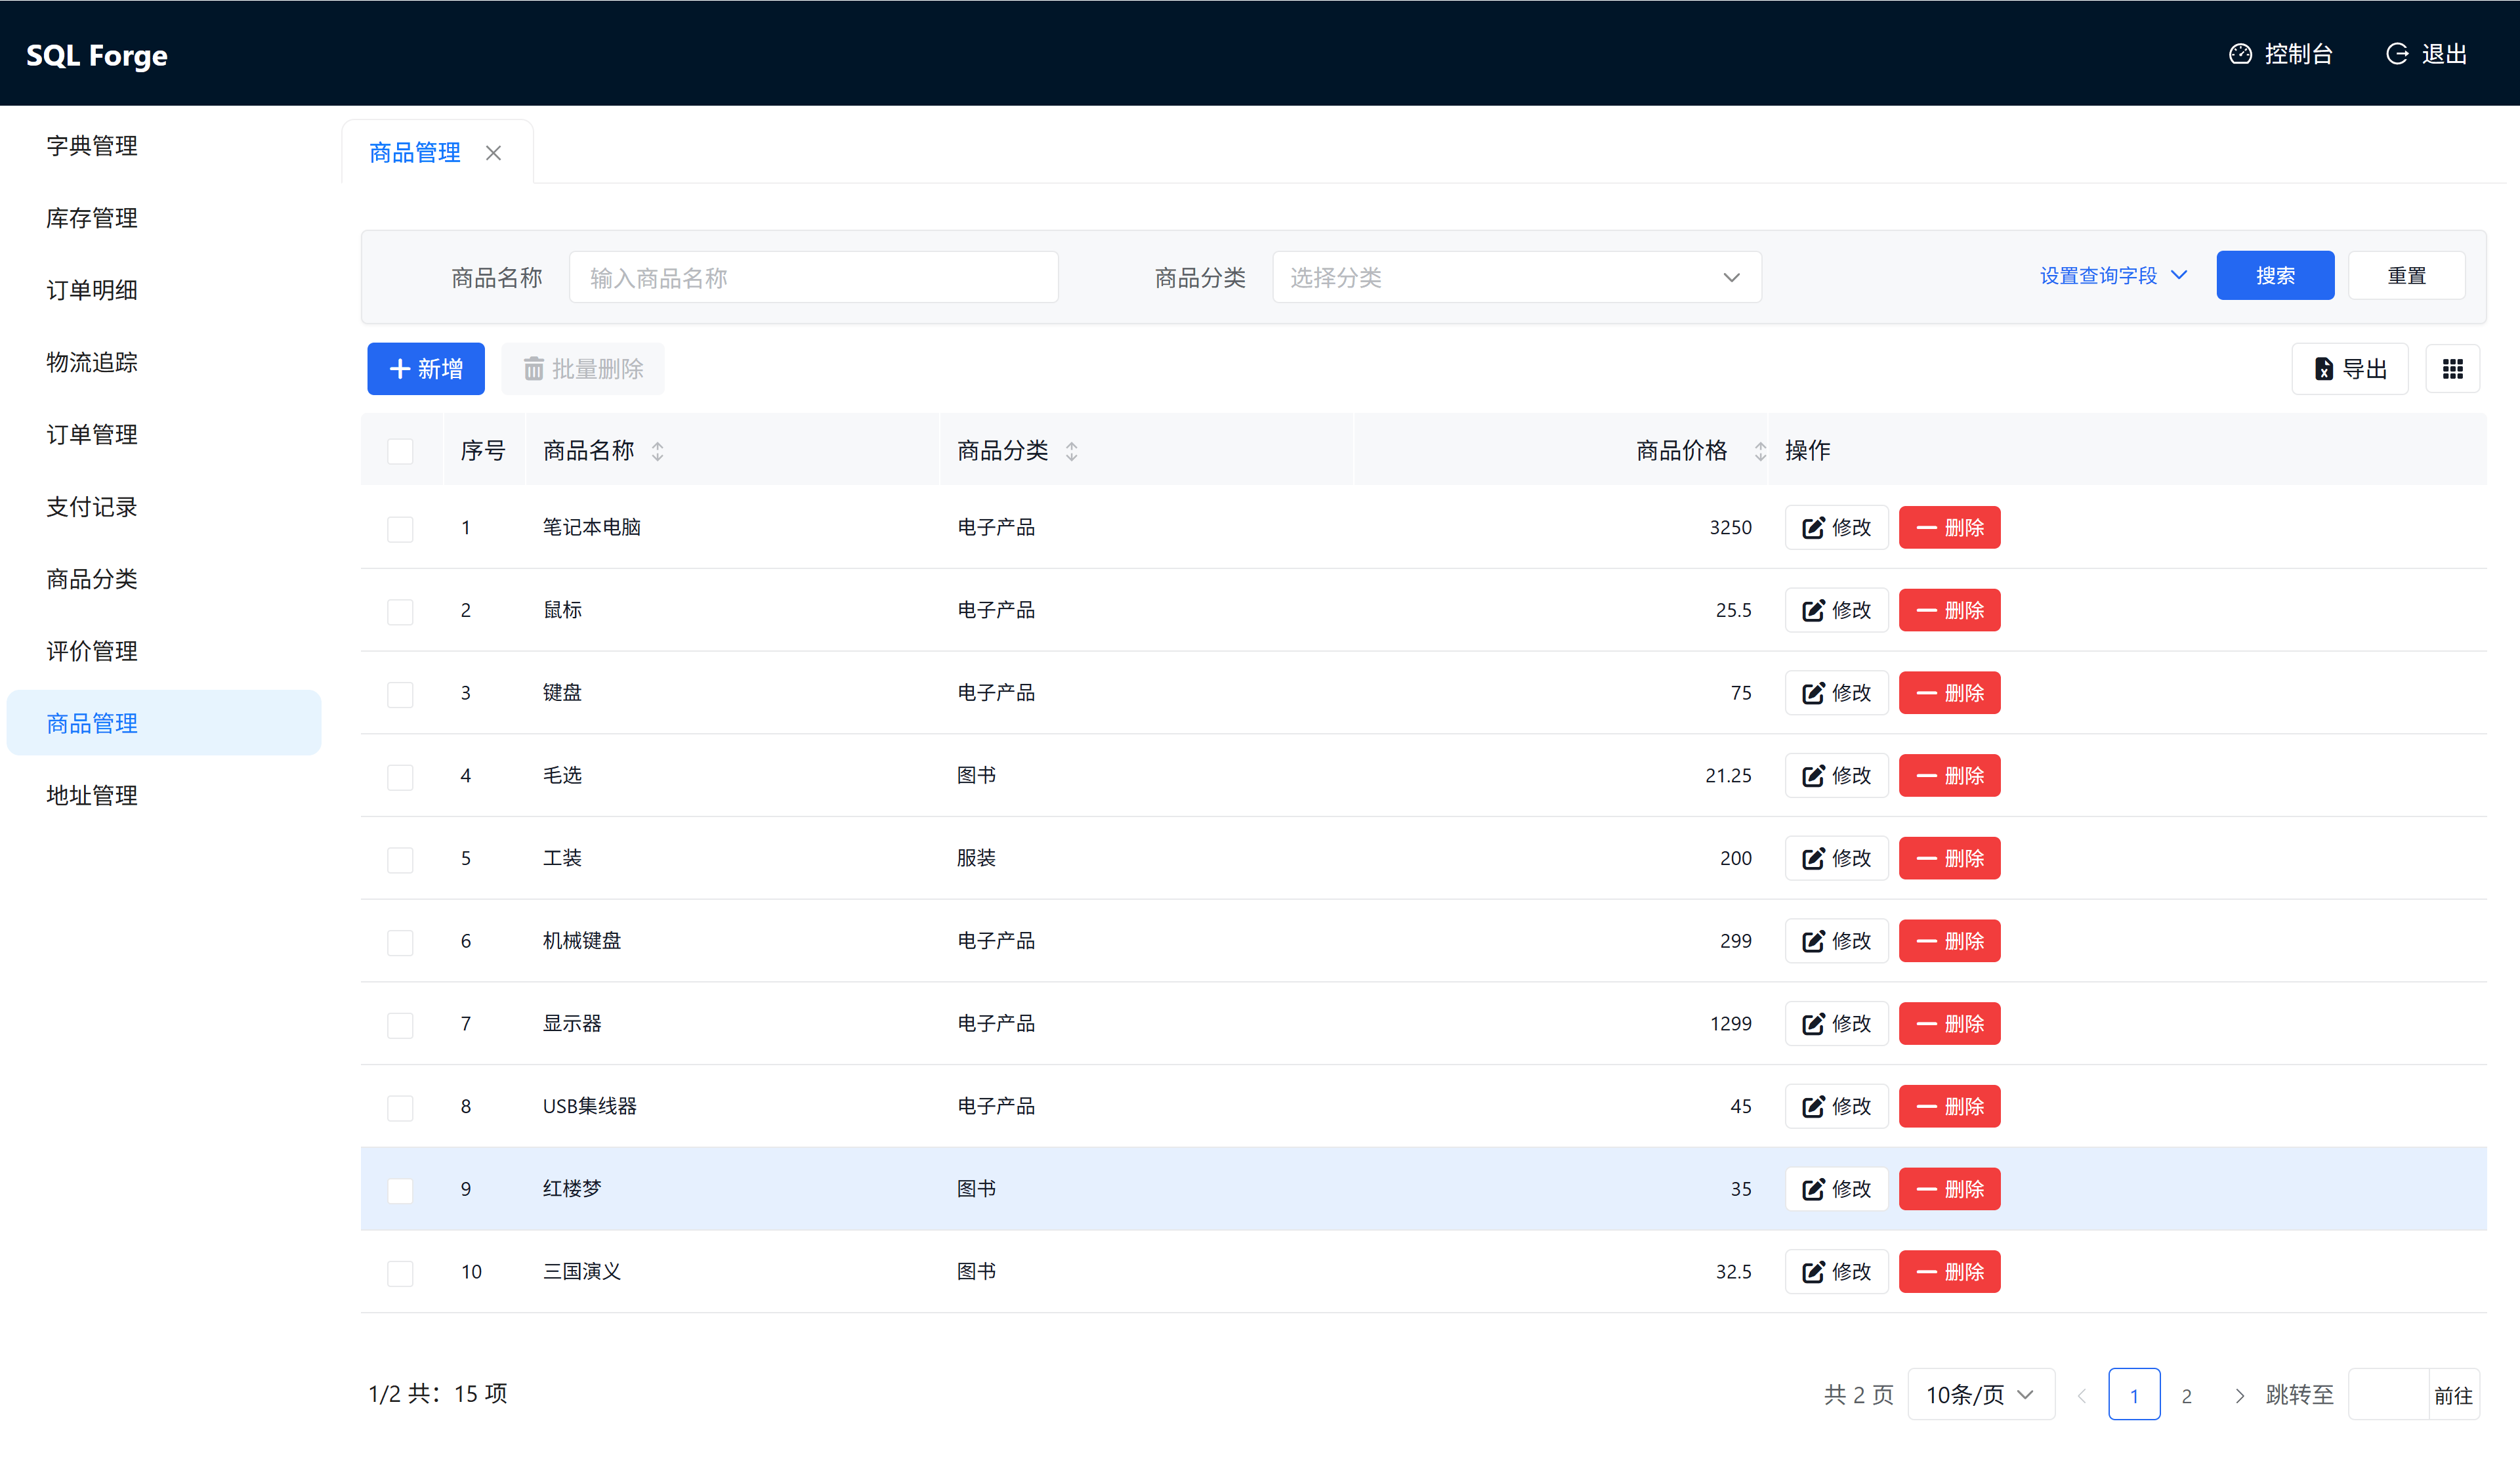The width and height of the screenshot is (2520, 1459).
Task: Select 支付记录 in the sidebar
Action: (92, 507)
